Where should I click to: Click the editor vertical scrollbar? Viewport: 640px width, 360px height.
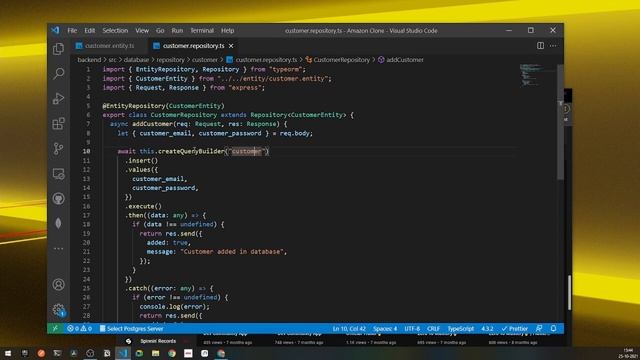(x=560, y=122)
